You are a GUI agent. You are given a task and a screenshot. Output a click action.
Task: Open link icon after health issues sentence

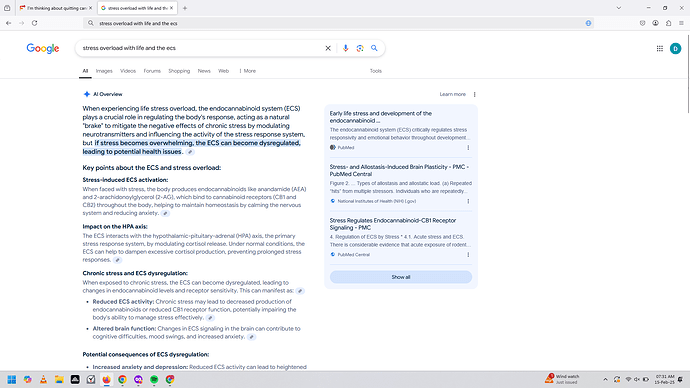(190, 152)
